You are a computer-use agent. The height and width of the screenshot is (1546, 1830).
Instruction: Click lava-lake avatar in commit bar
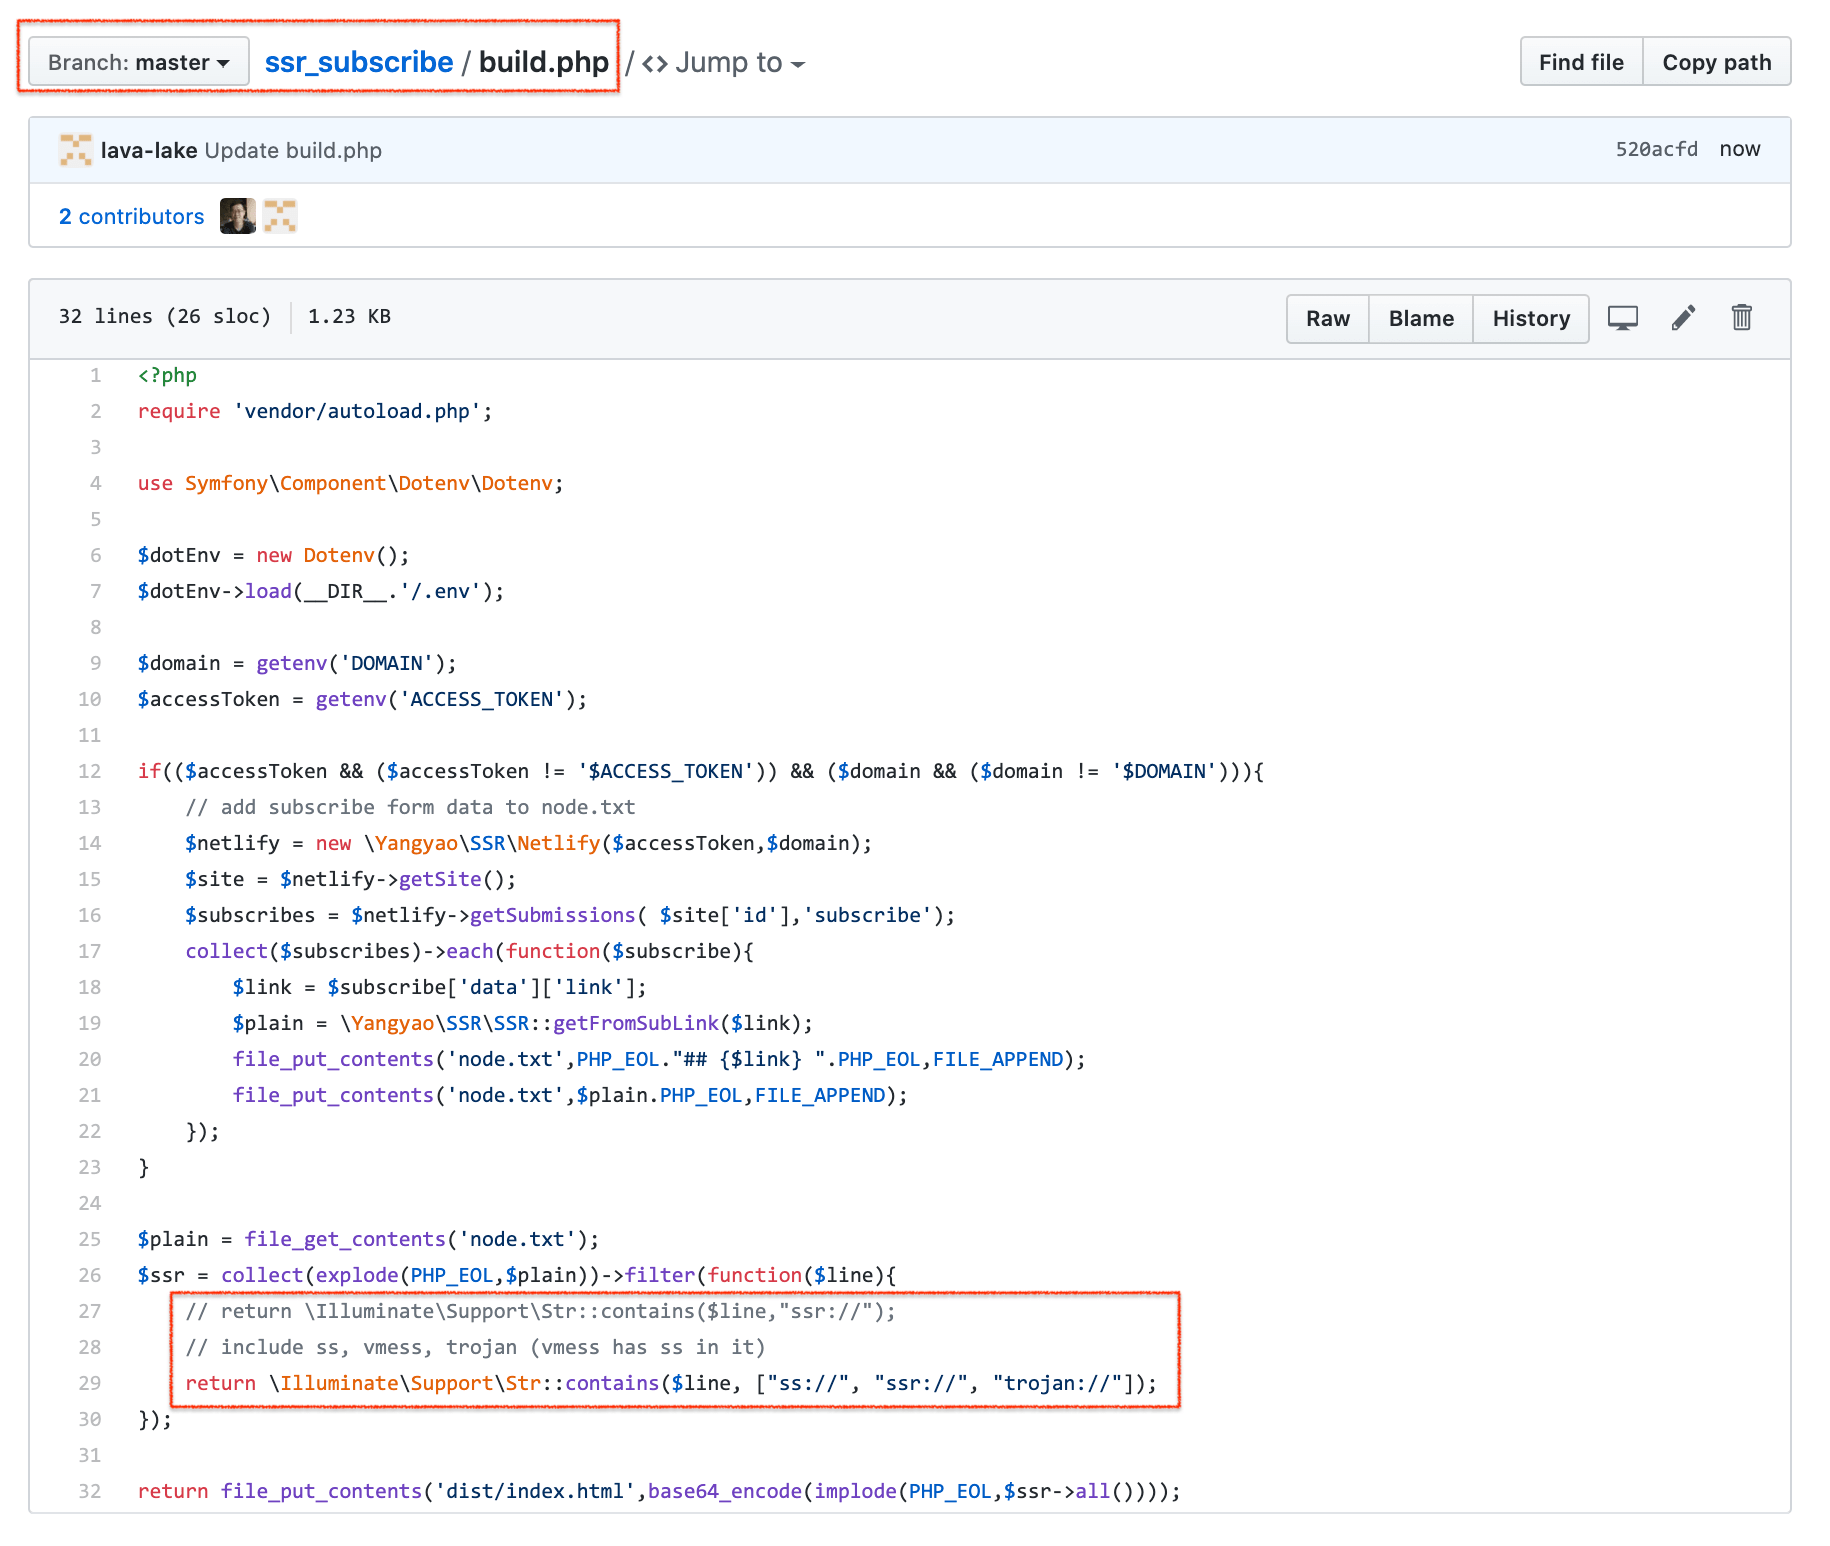(x=76, y=150)
